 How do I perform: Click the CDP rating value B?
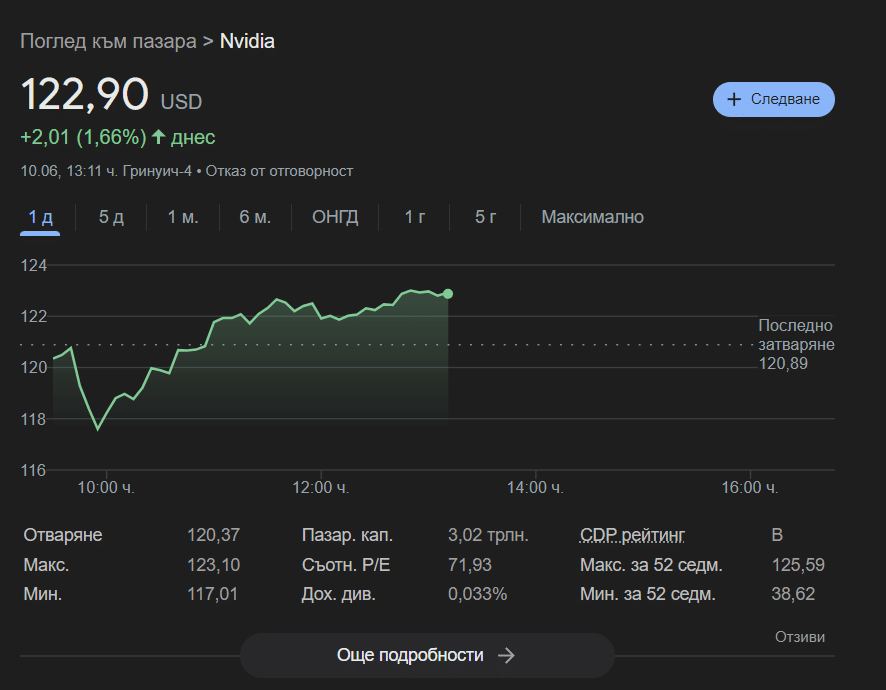click(x=777, y=535)
